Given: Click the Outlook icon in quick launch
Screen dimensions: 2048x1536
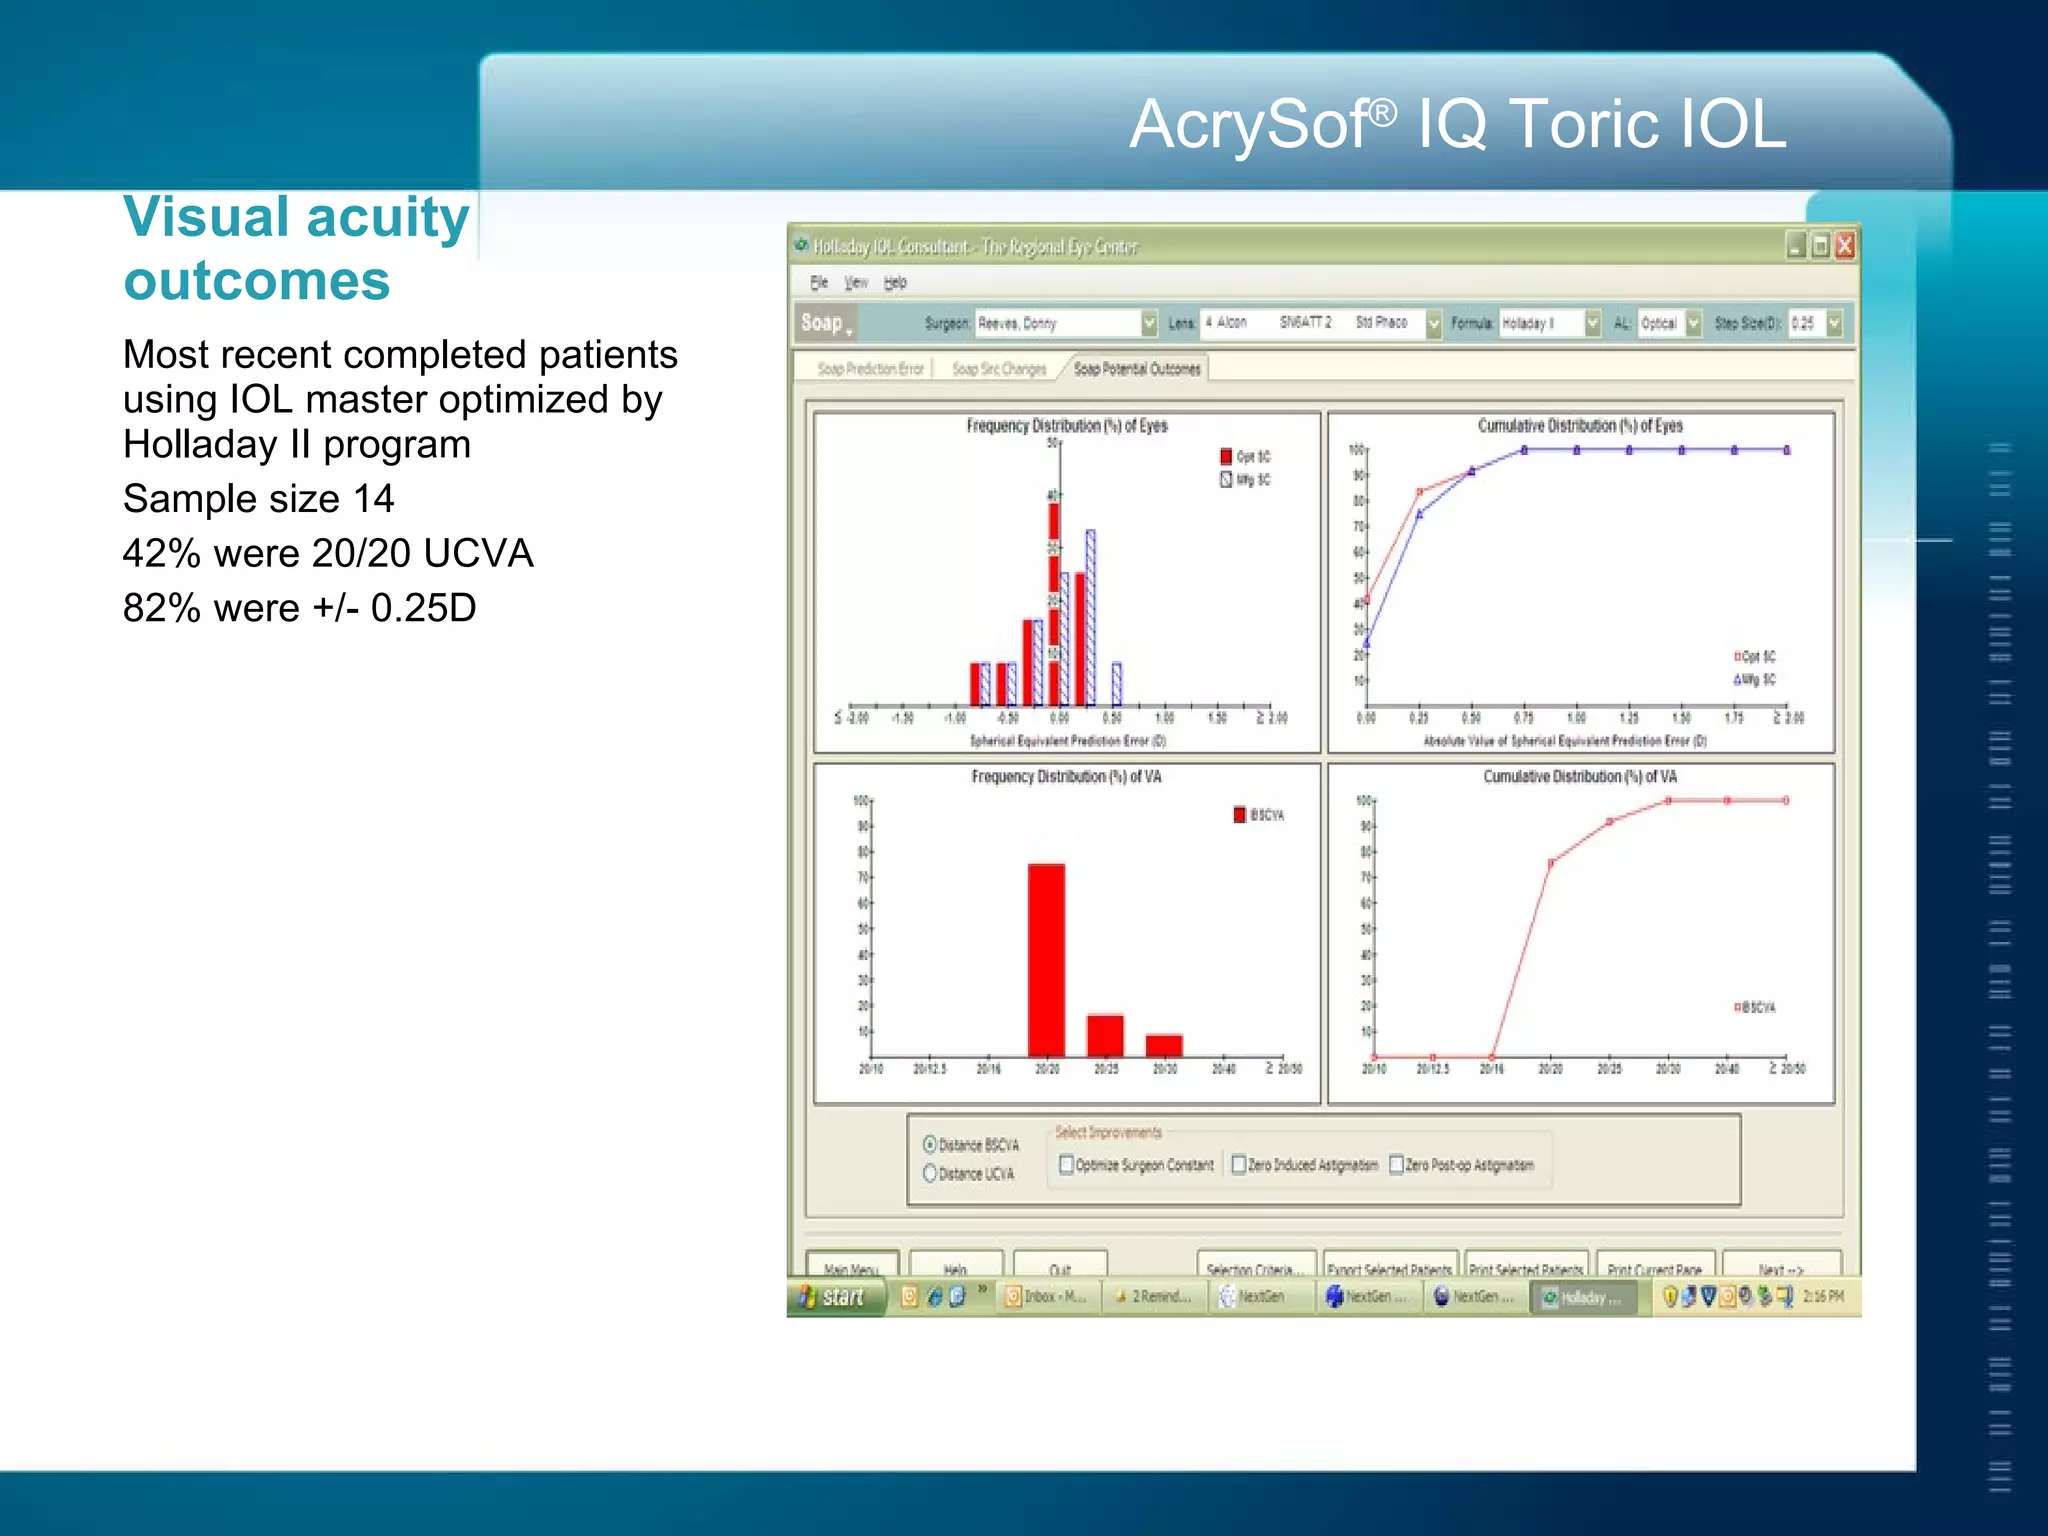Looking at the screenshot, I should click(x=909, y=1297).
